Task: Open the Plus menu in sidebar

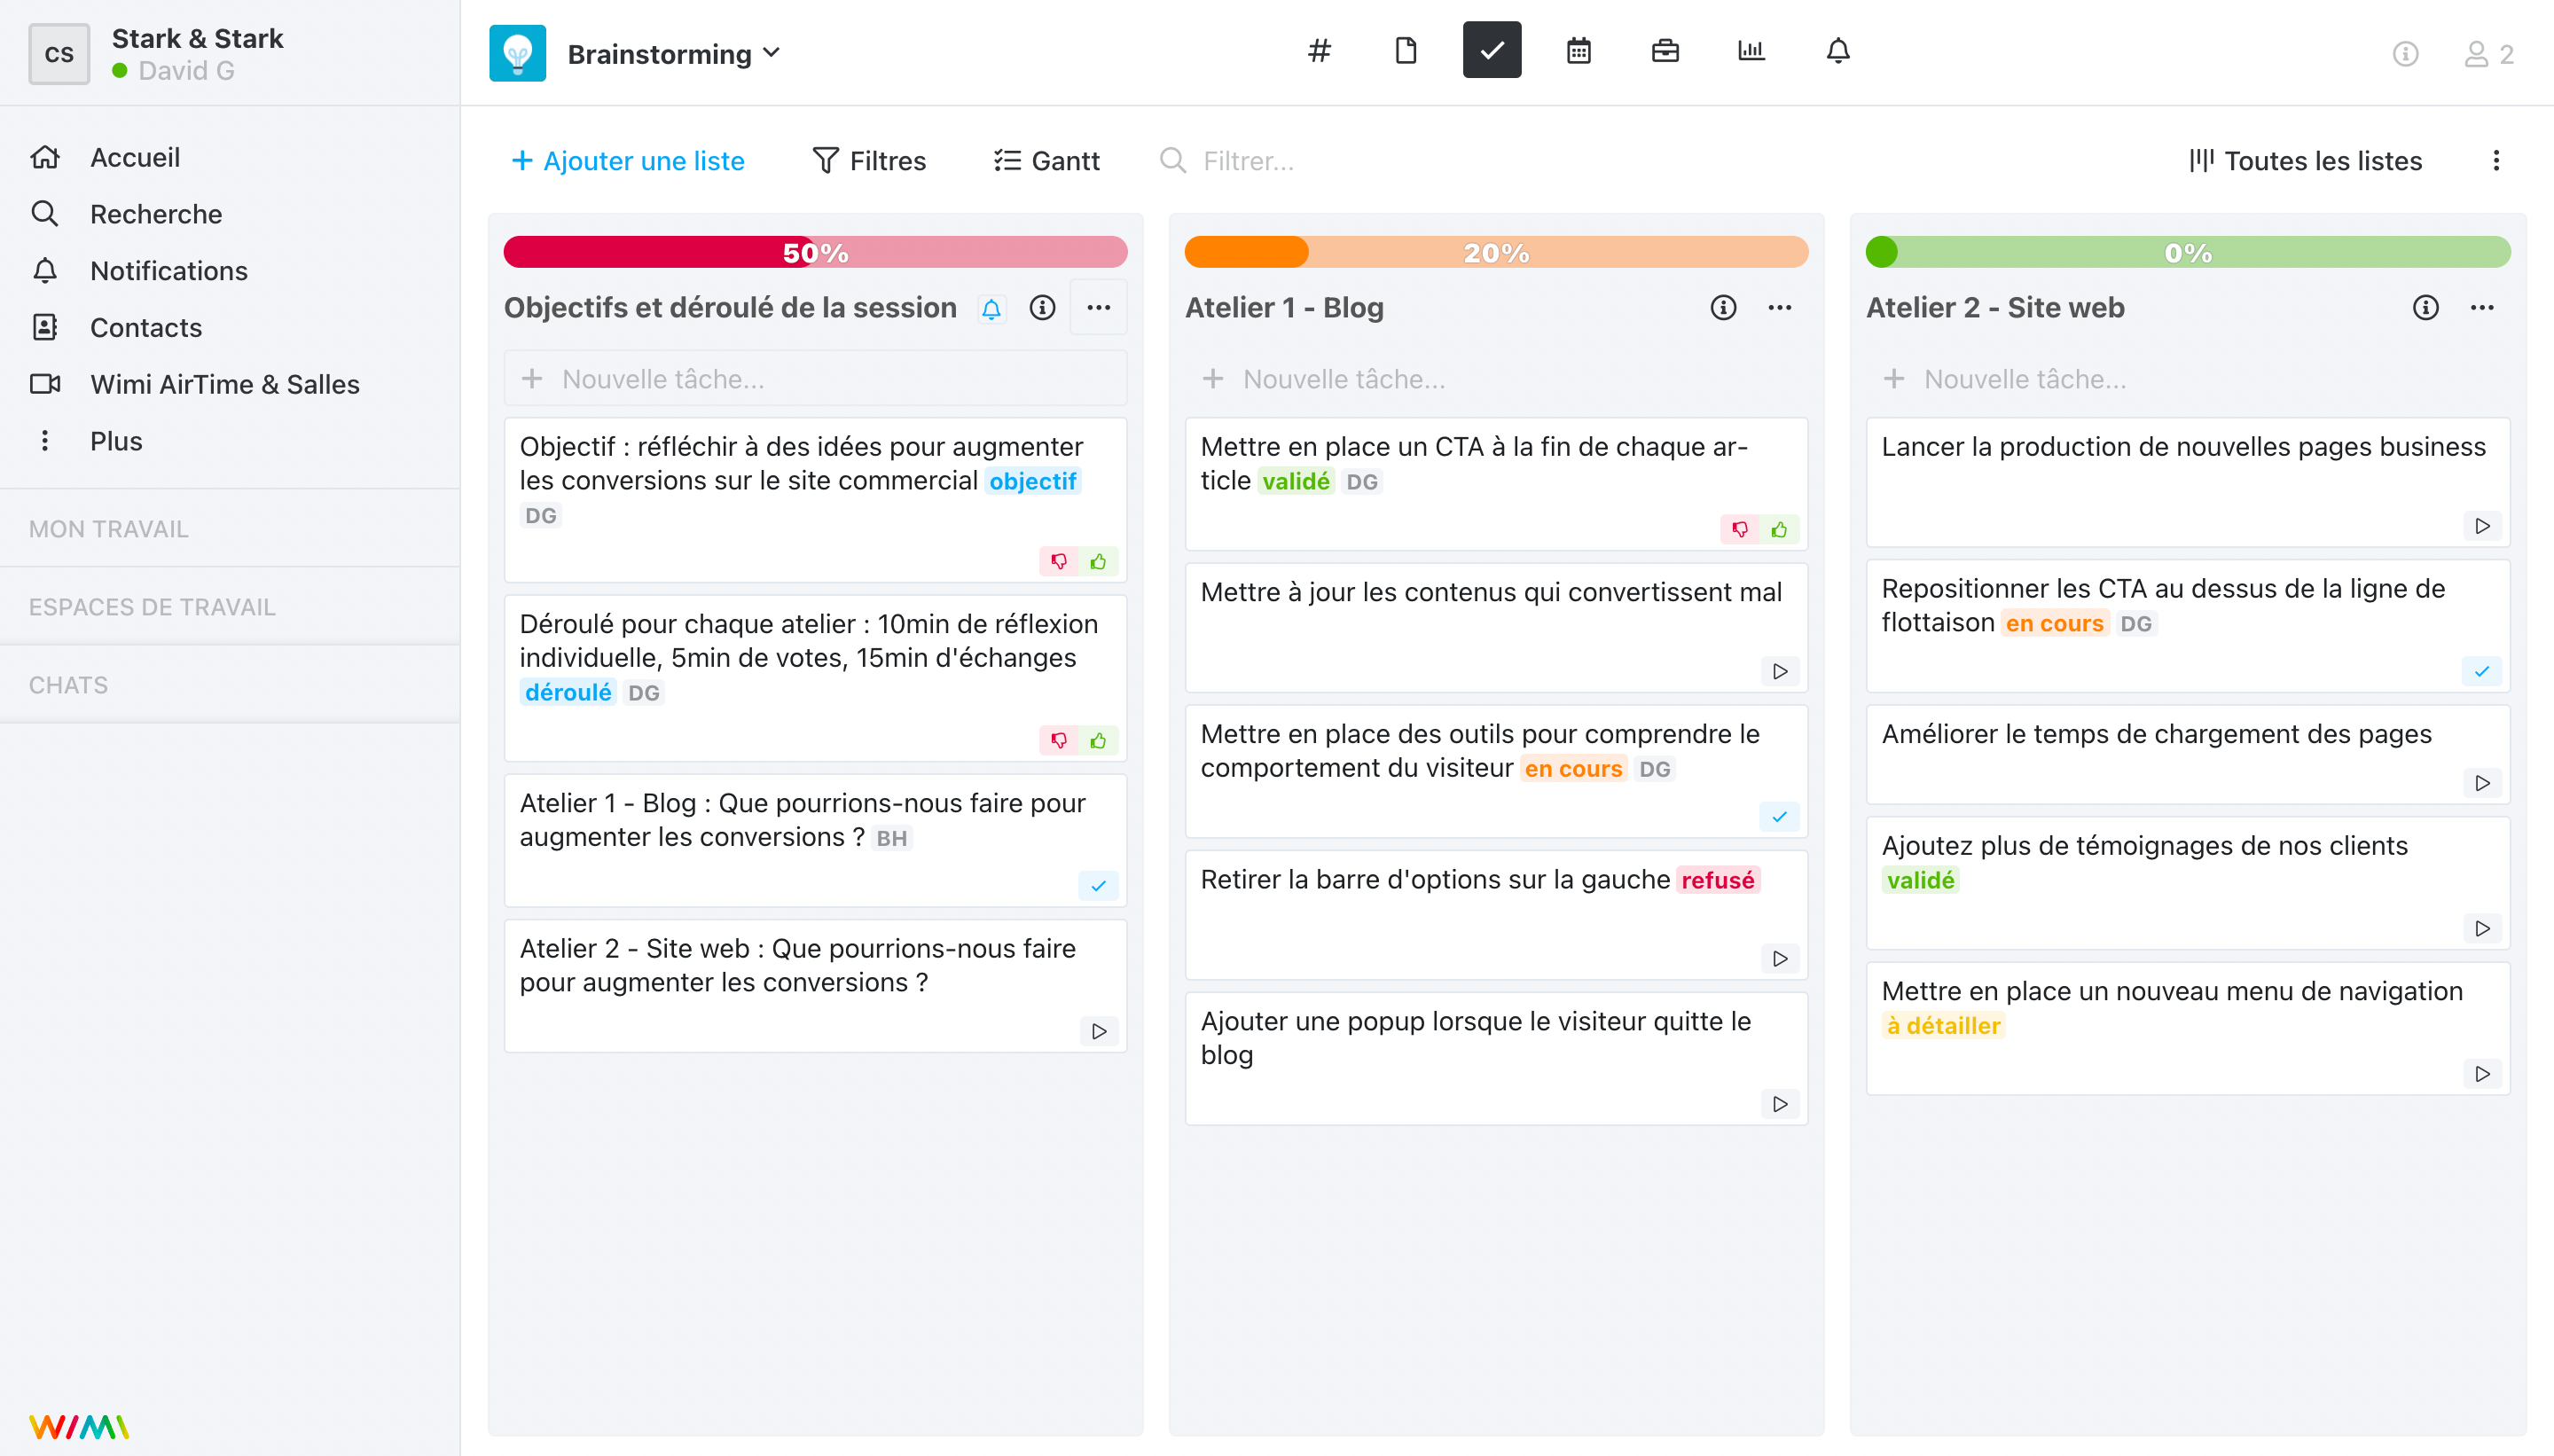Action: pos(116,441)
